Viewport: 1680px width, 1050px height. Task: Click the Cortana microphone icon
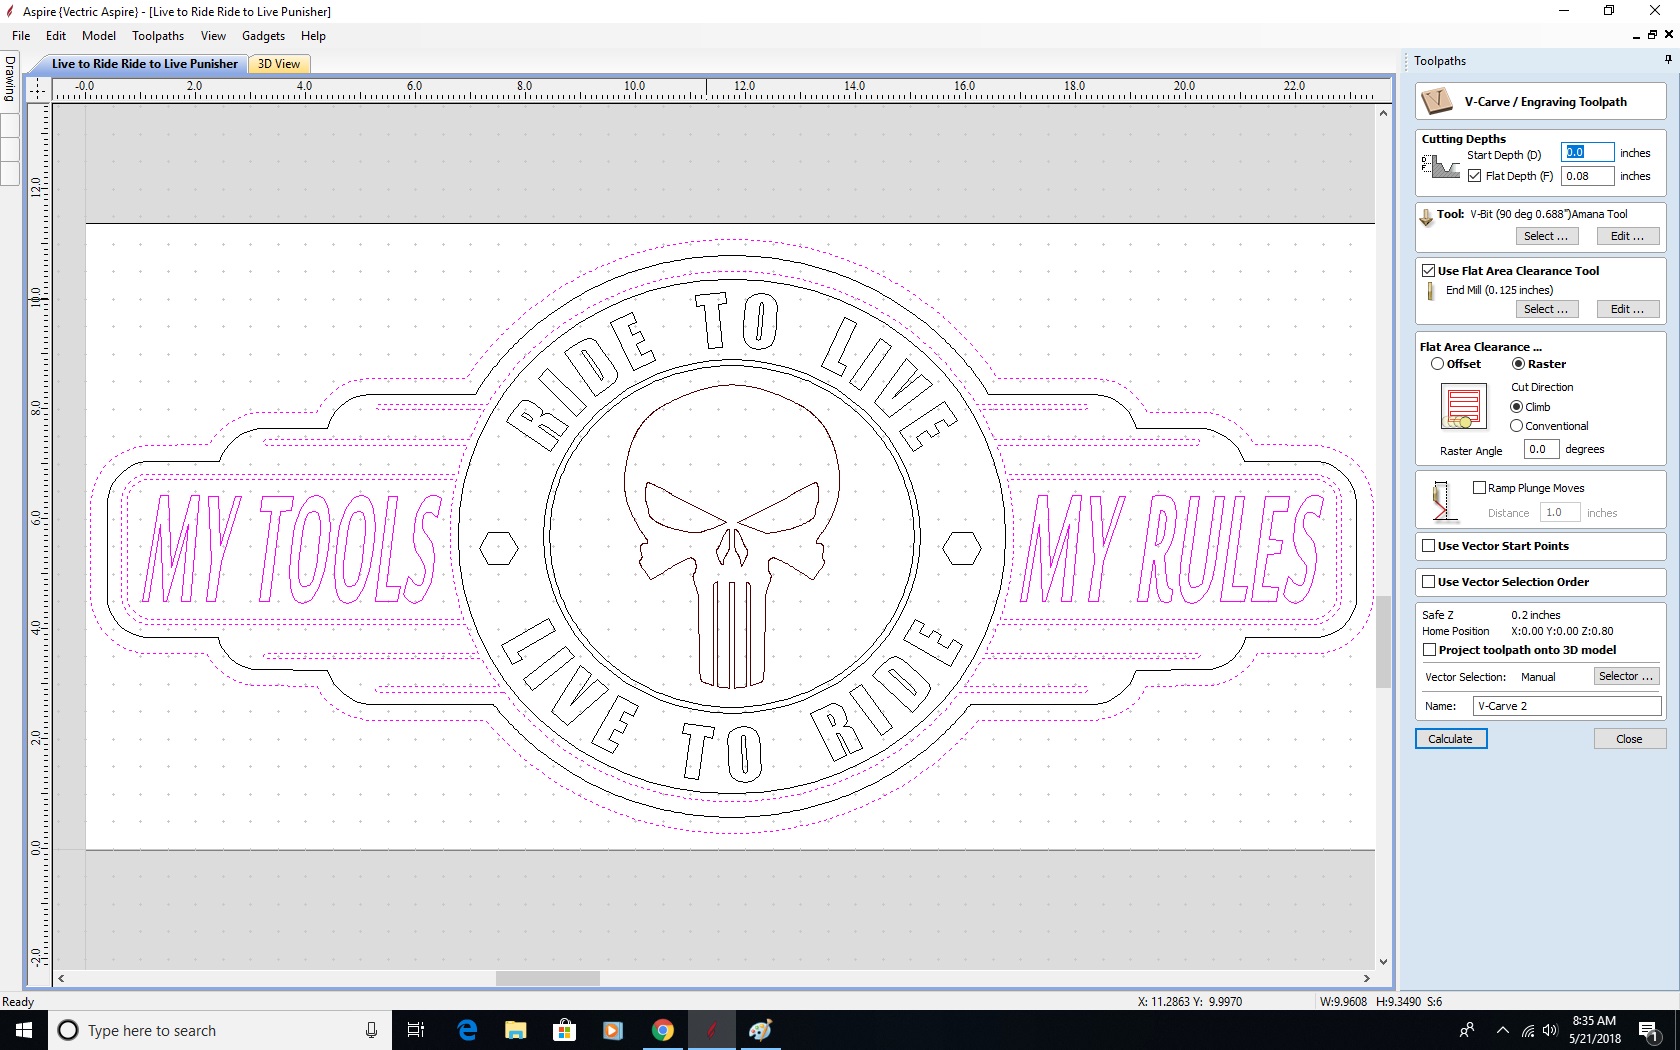coord(371,1030)
